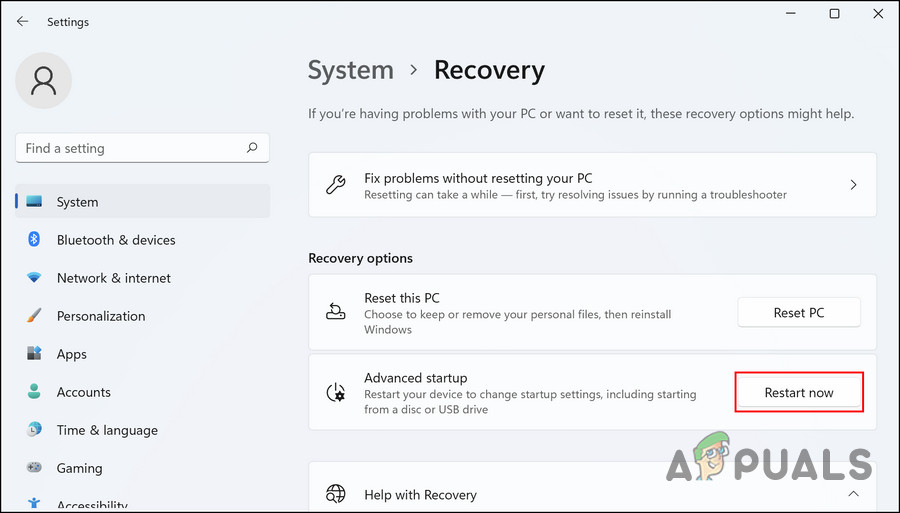Click the Gaming controller icon
Screen dimensions: 900x513
point(34,468)
